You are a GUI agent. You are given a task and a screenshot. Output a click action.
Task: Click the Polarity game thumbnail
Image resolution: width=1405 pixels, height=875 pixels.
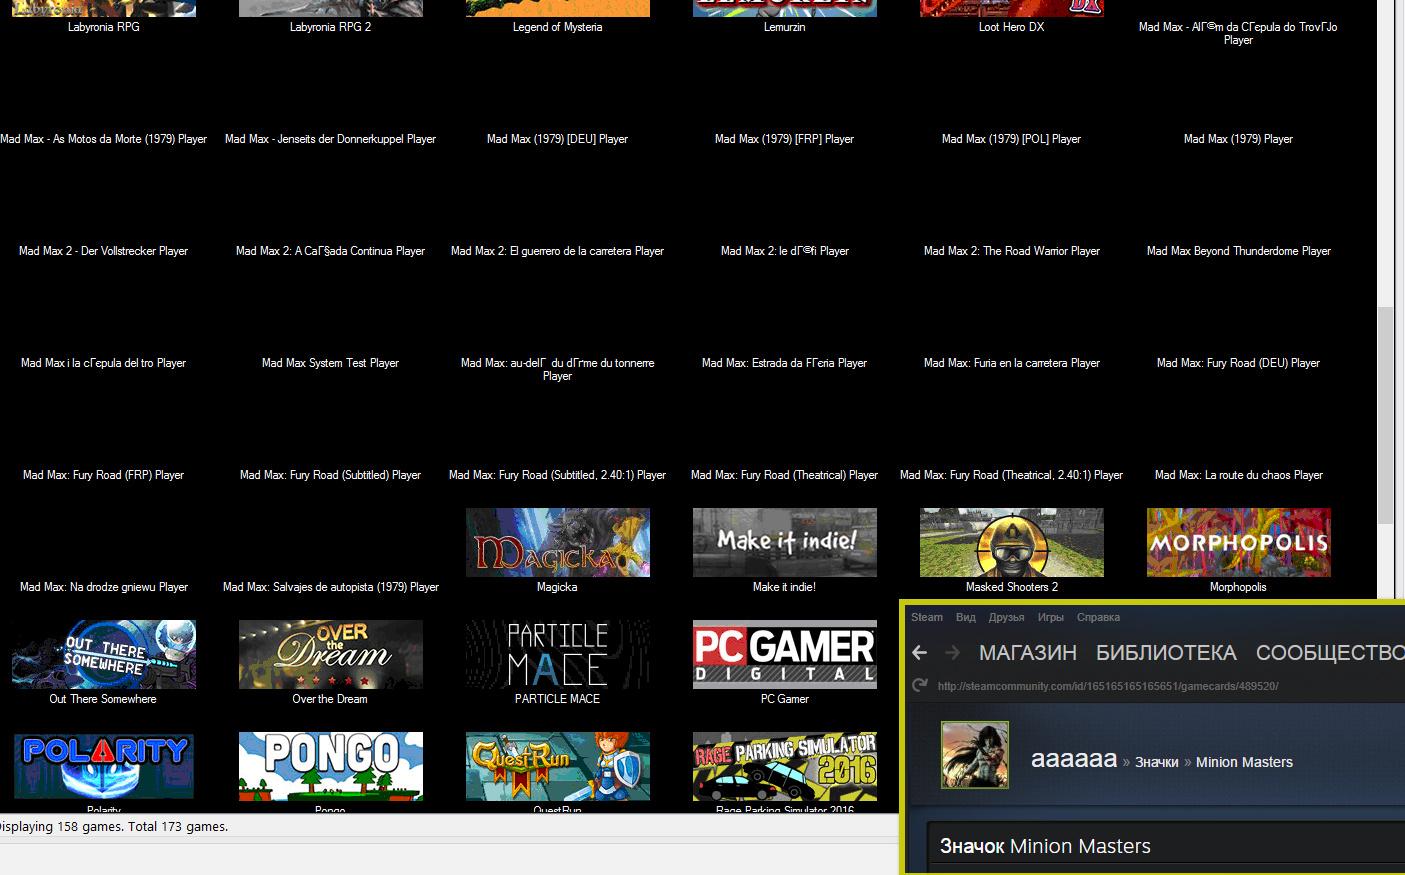[x=104, y=766]
